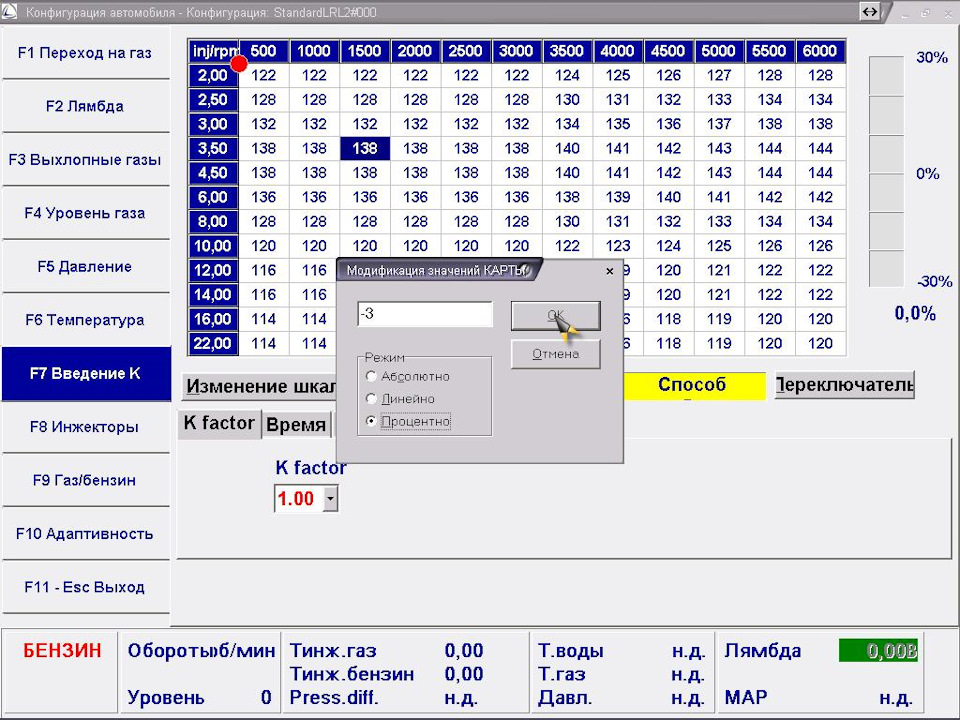Image resolution: width=960 pixels, height=720 pixels.
Task: Switch to the Время tab
Action: 296,425
